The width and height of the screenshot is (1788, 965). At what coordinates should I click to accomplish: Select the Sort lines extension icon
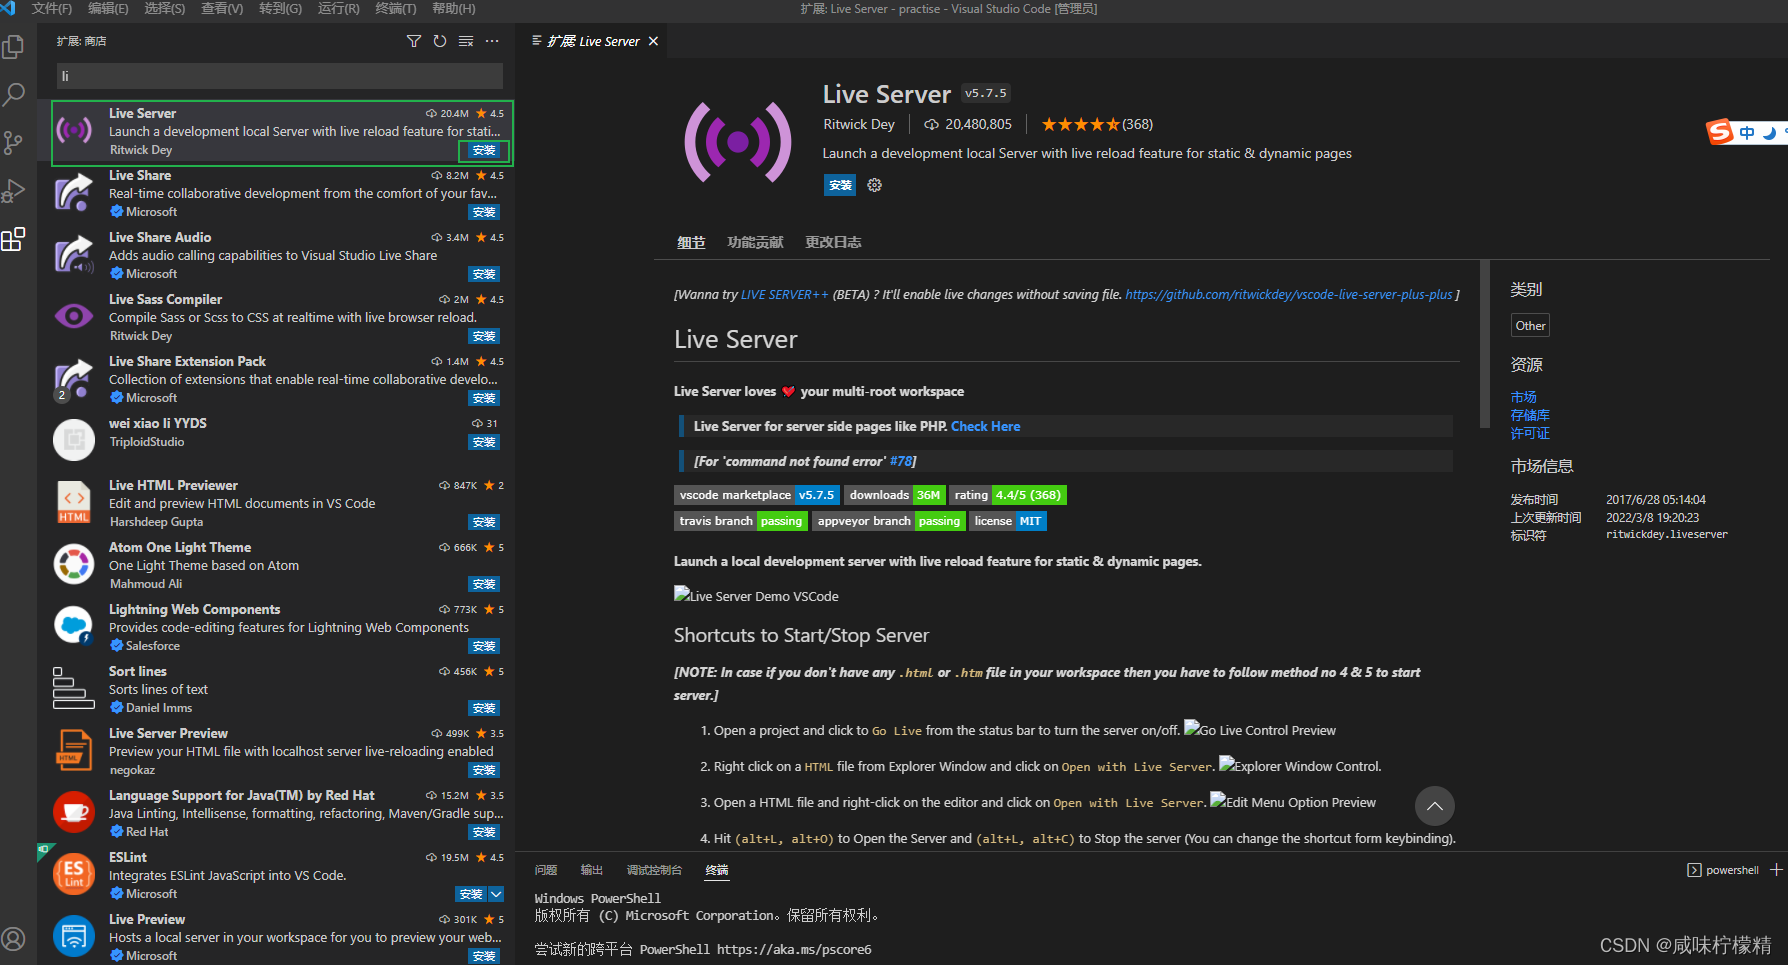tap(74, 689)
